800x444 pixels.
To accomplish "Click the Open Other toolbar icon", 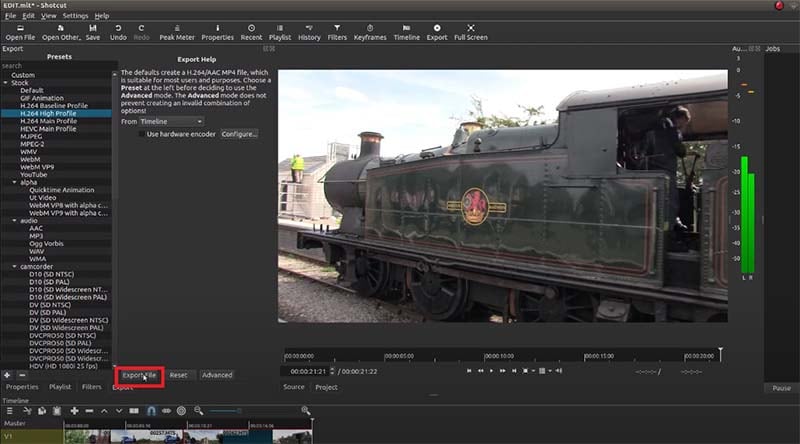I will click(61, 32).
